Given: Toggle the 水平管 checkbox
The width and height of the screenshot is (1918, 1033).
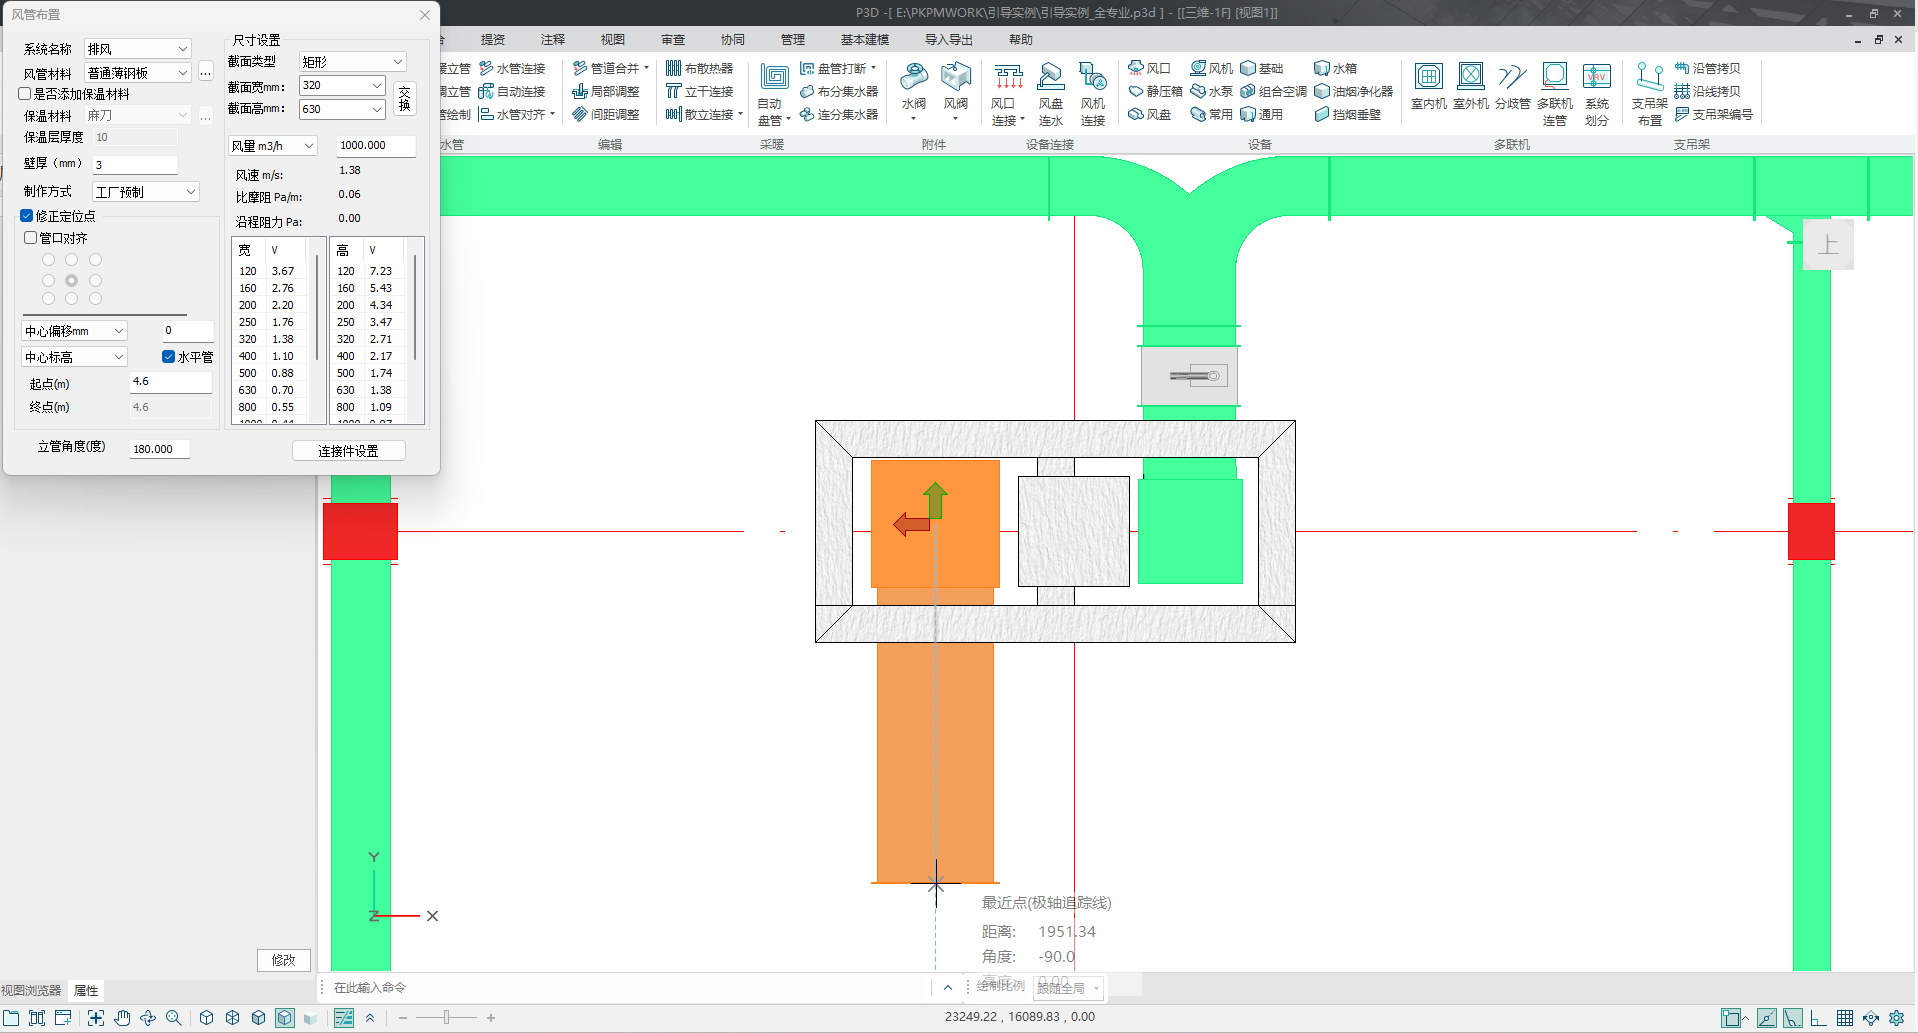Looking at the screenshot, I should coord(168,357).
